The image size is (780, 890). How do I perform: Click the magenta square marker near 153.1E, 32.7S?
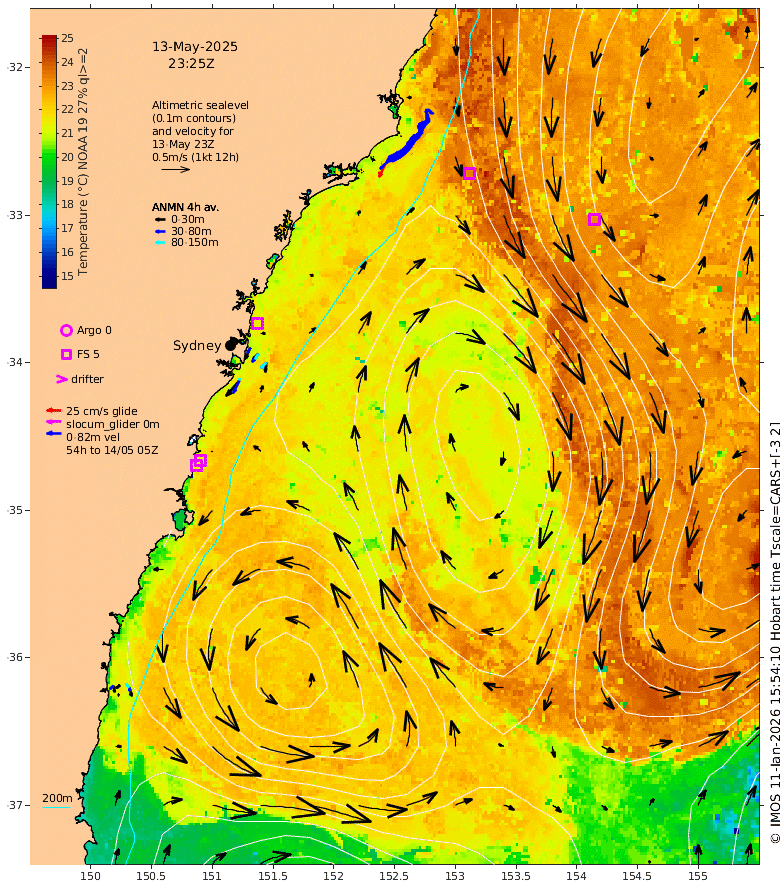pyautogui.click(x=469, y=174)
